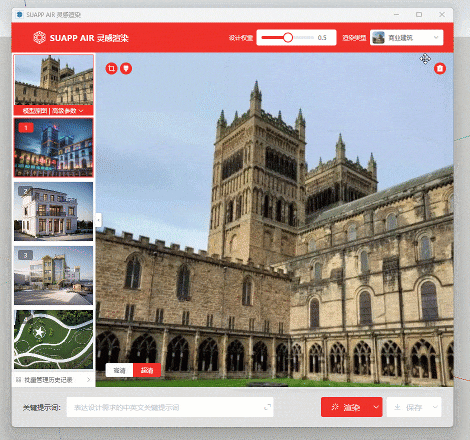This screenshot has width=470, height=440.
Task: Select the crop tool icon
Action: coord(111,68)
